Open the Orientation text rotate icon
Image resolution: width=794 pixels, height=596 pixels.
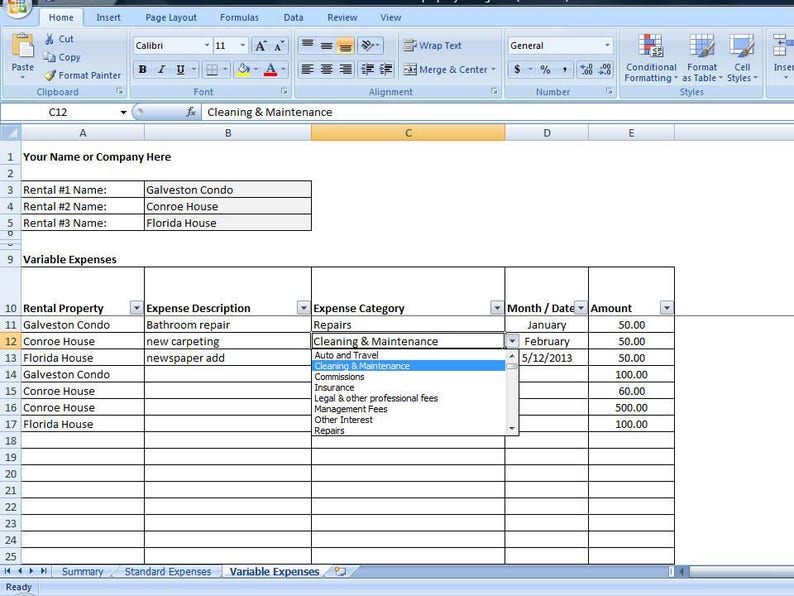tap(367, 46)
